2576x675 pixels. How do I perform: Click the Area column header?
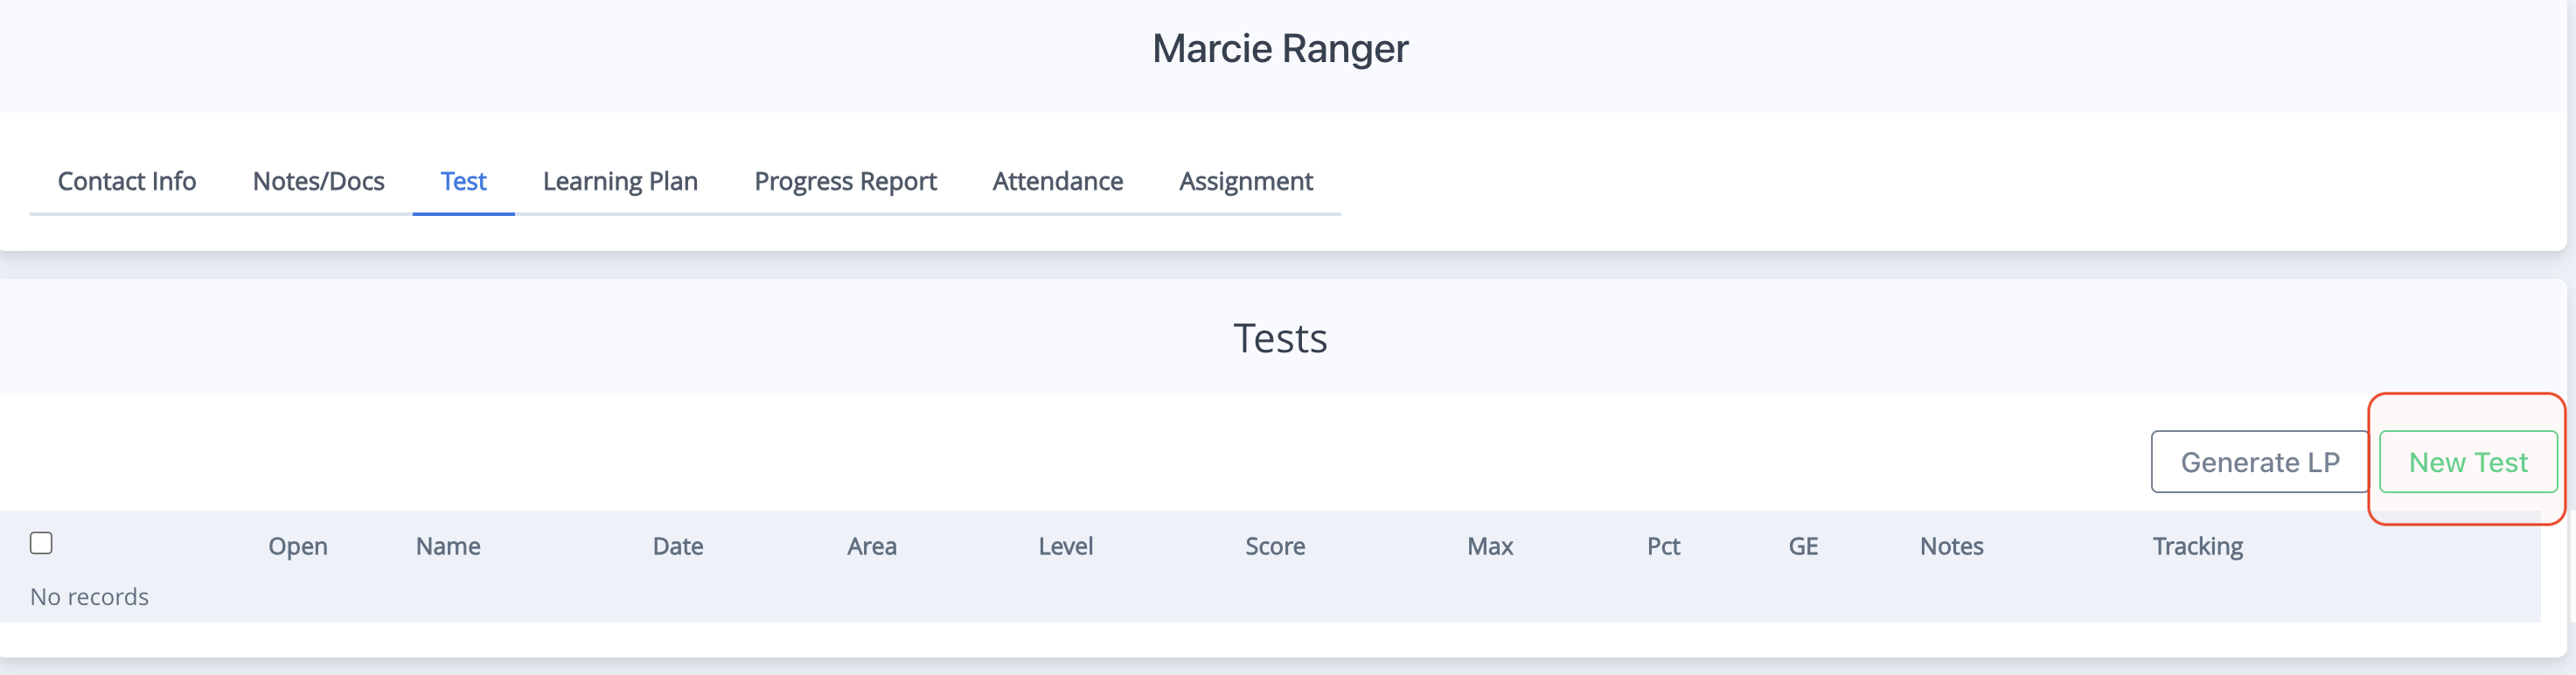pos(872,546)
